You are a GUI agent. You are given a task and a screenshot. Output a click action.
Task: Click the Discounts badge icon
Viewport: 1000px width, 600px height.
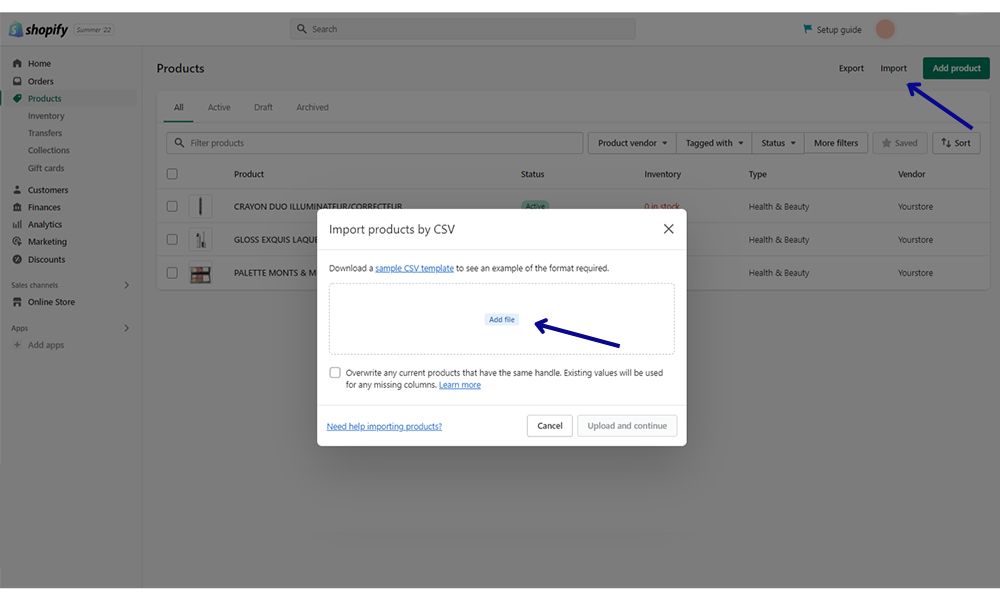tap(17, 259)
